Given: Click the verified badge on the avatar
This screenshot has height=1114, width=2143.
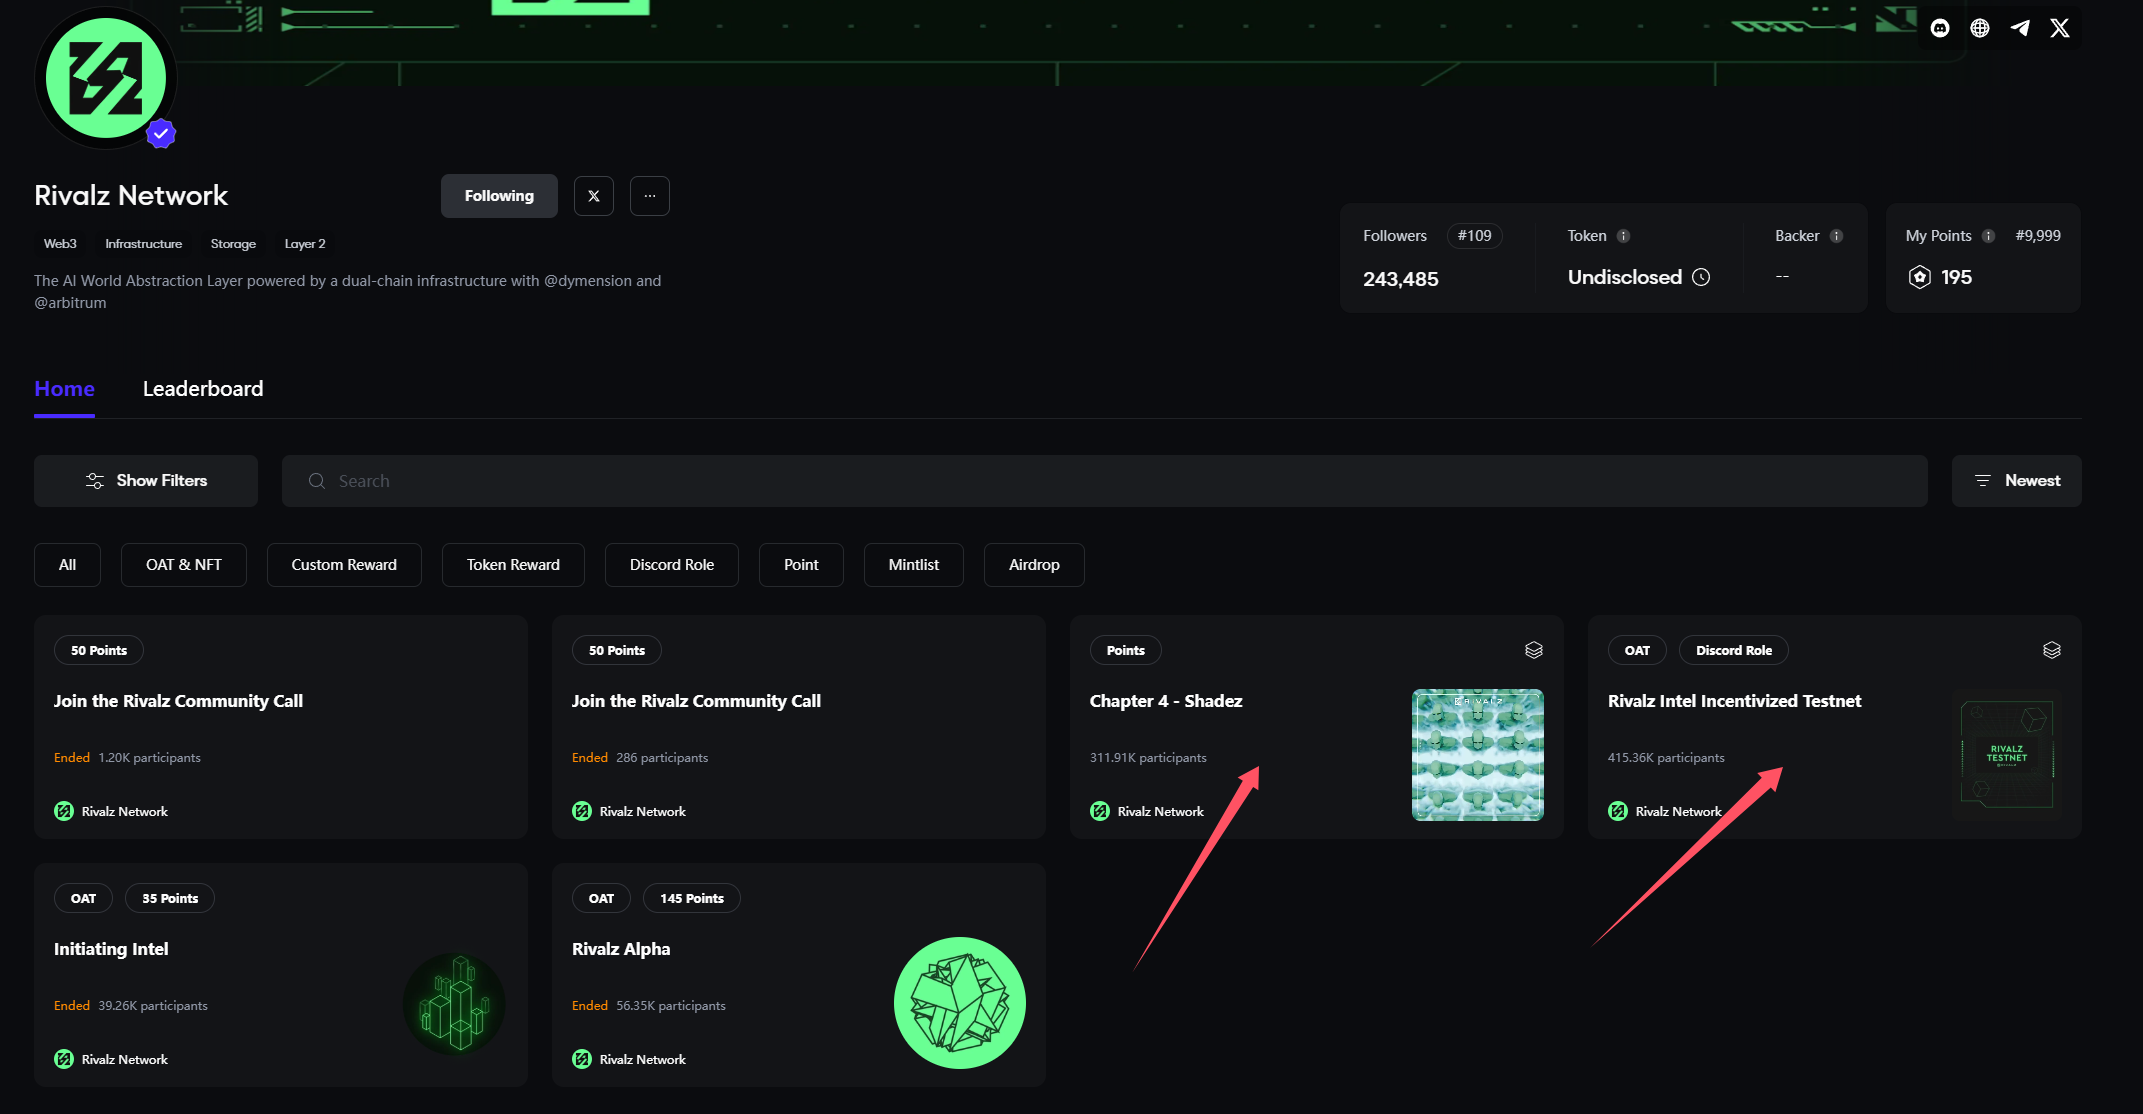Looking at the screenshot, I should [161, 133].
